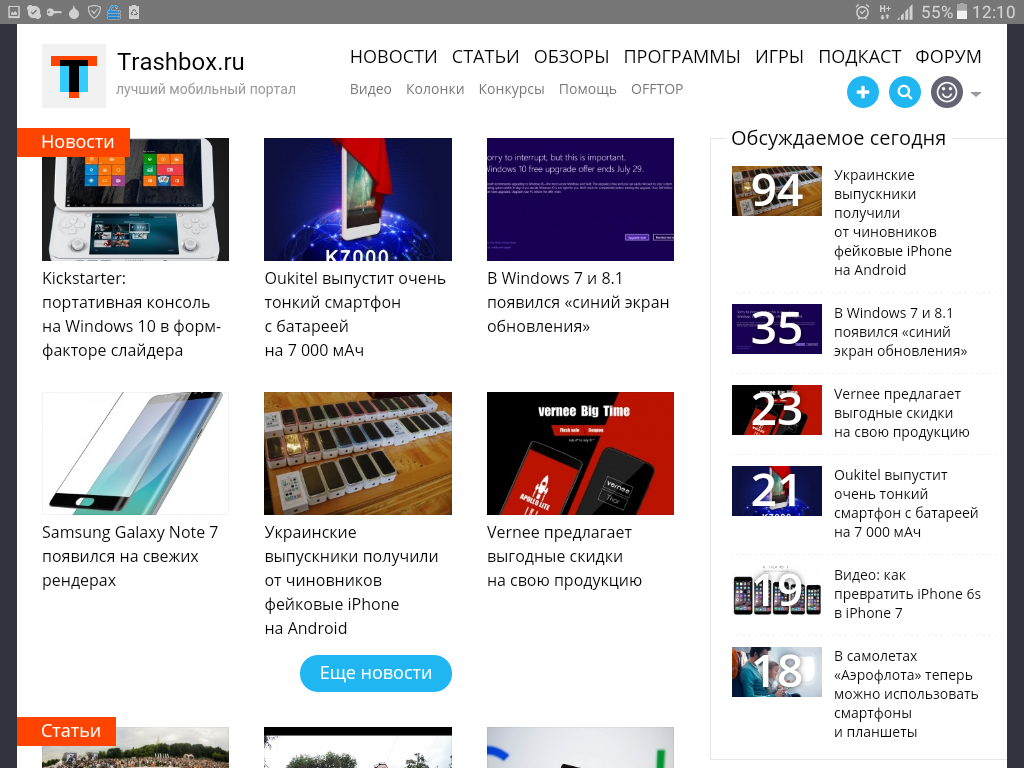Go to the Видео submenu link
1024x768 pixels.
(370, 89)
